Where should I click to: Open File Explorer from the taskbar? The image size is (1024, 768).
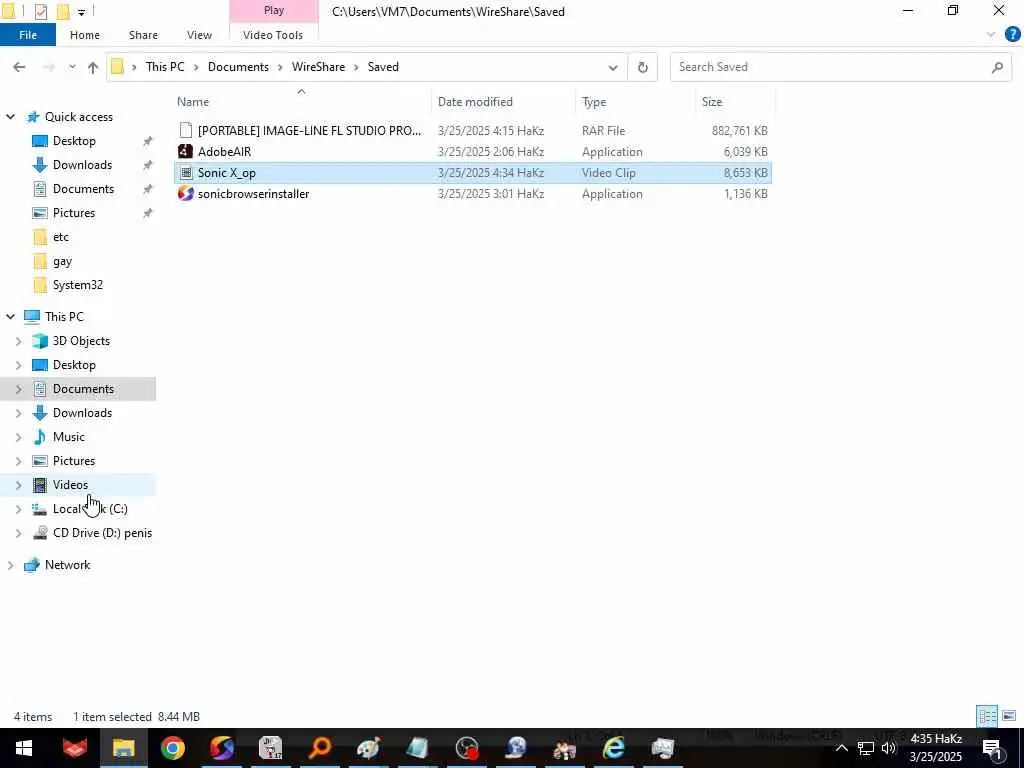(x=123, y=748)
